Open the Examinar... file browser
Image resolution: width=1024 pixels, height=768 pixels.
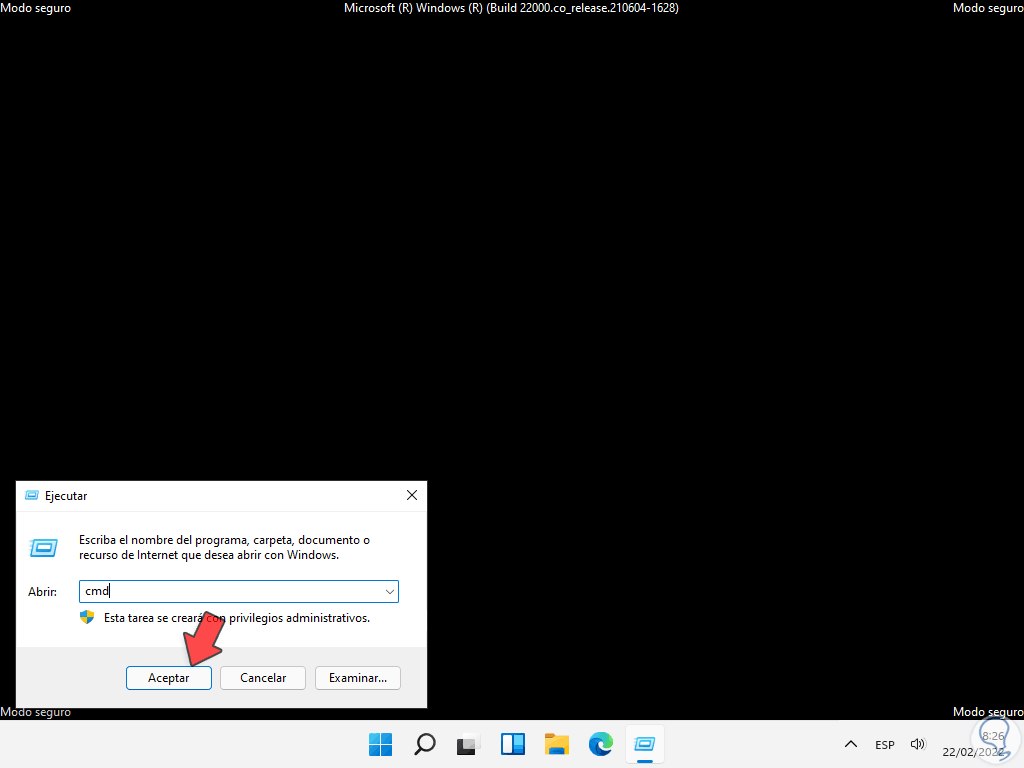tap(357, 678)
